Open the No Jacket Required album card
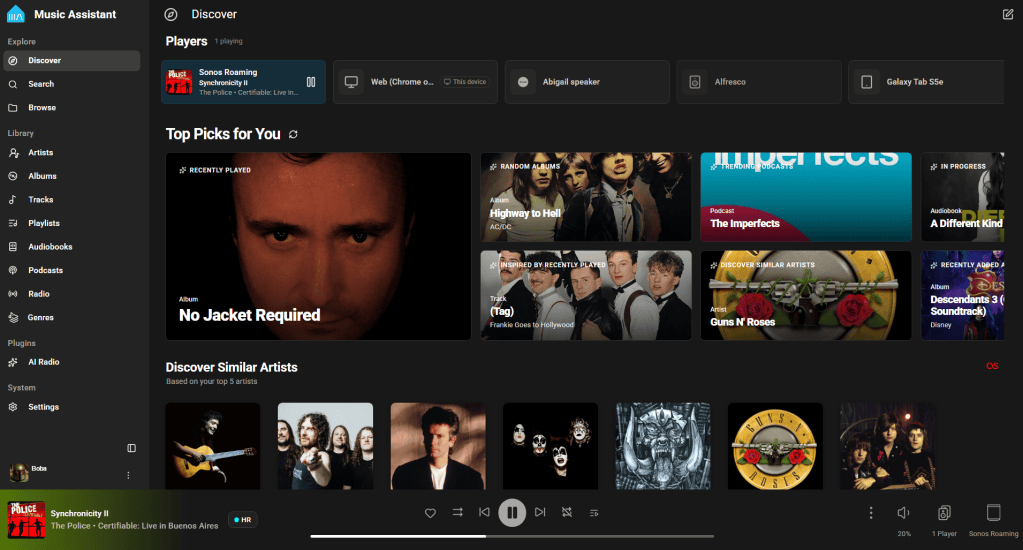 point(318,246)
